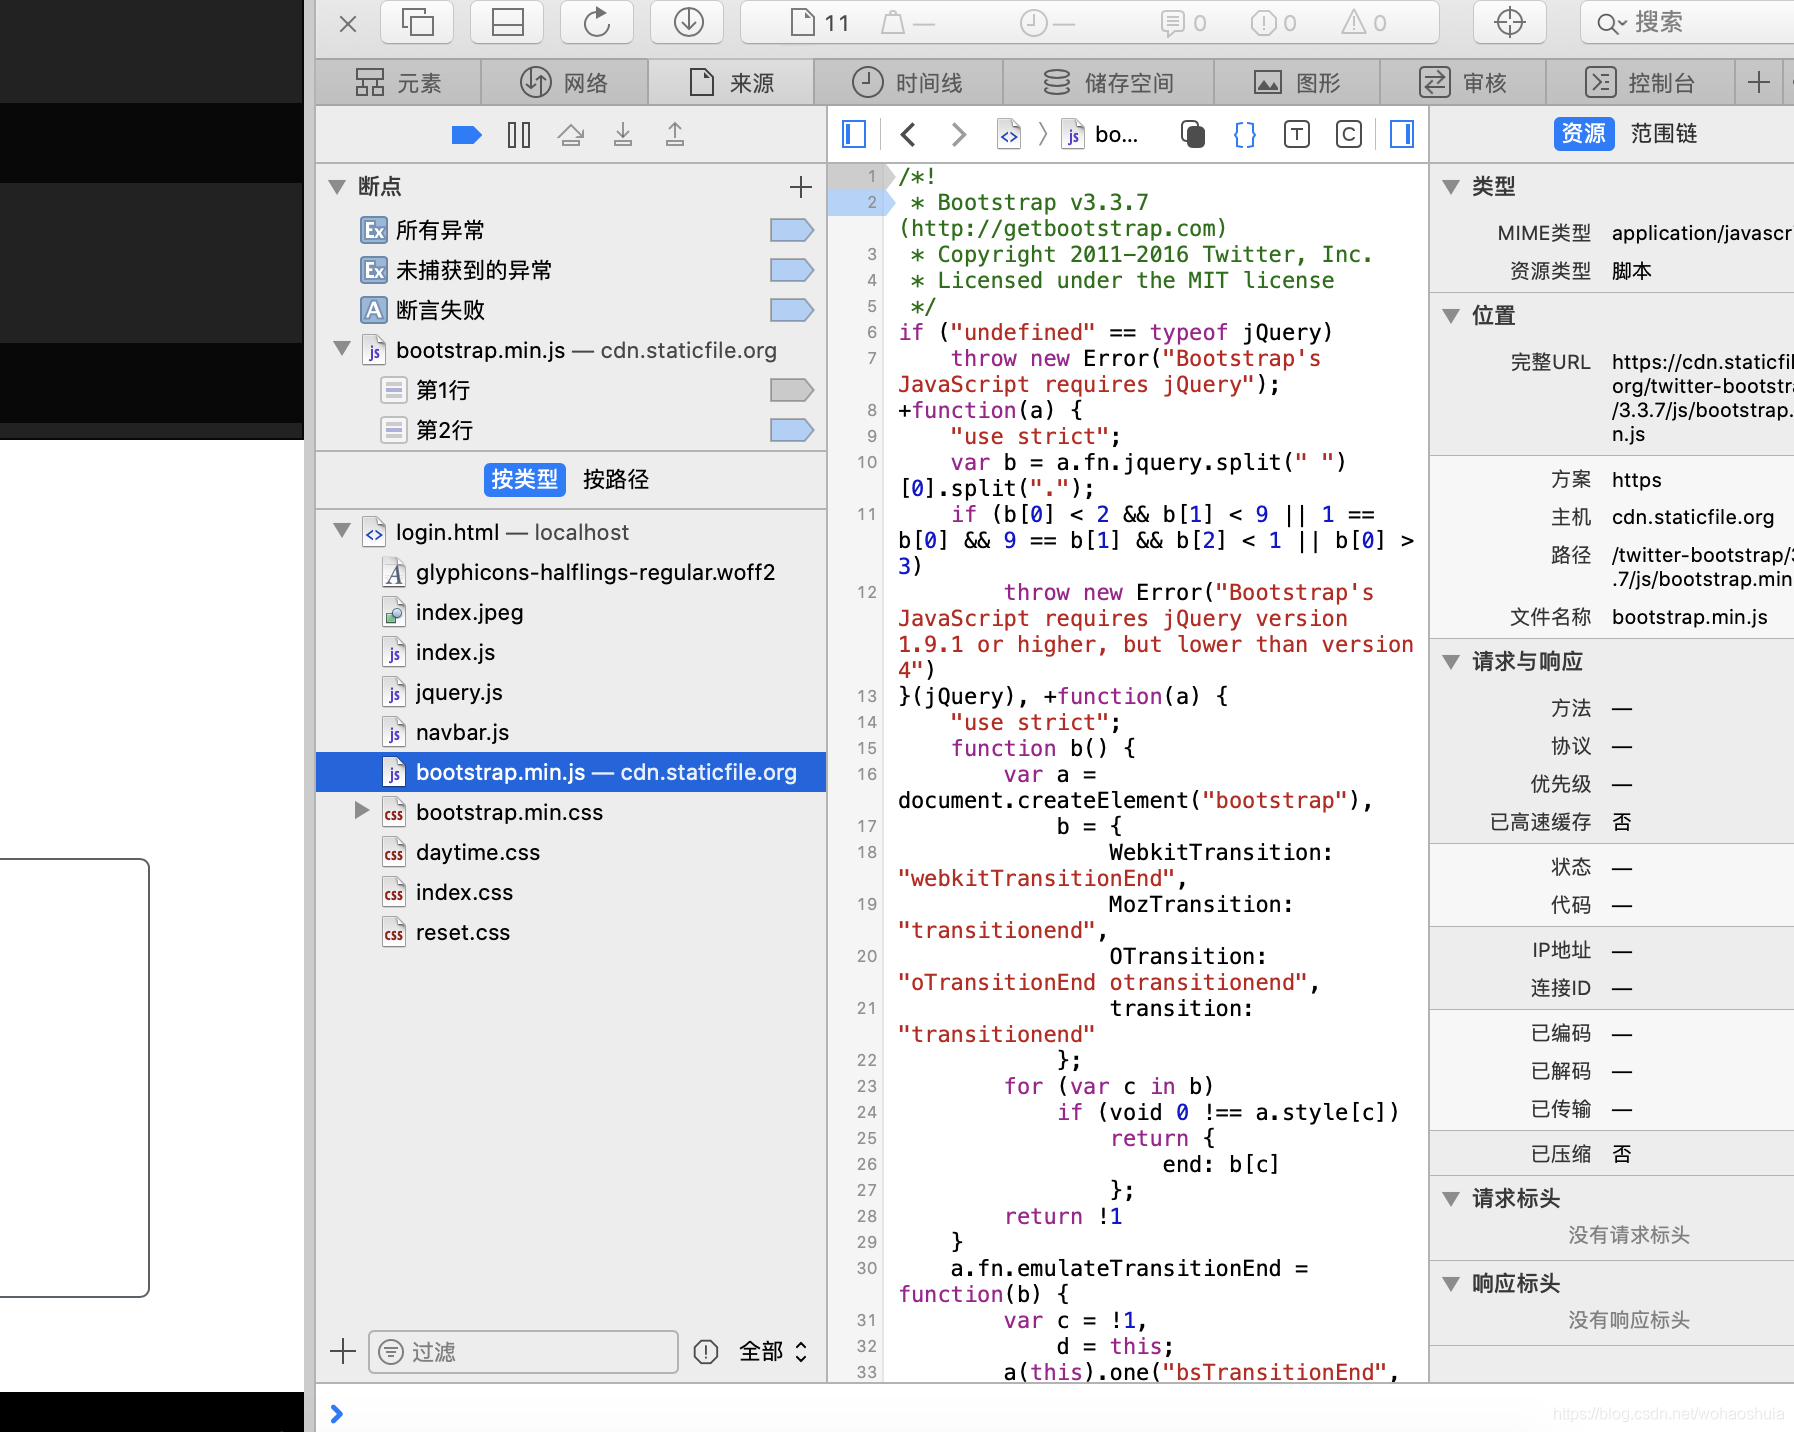
Task: Go back in source history arrow
Action: click(908, 134)
